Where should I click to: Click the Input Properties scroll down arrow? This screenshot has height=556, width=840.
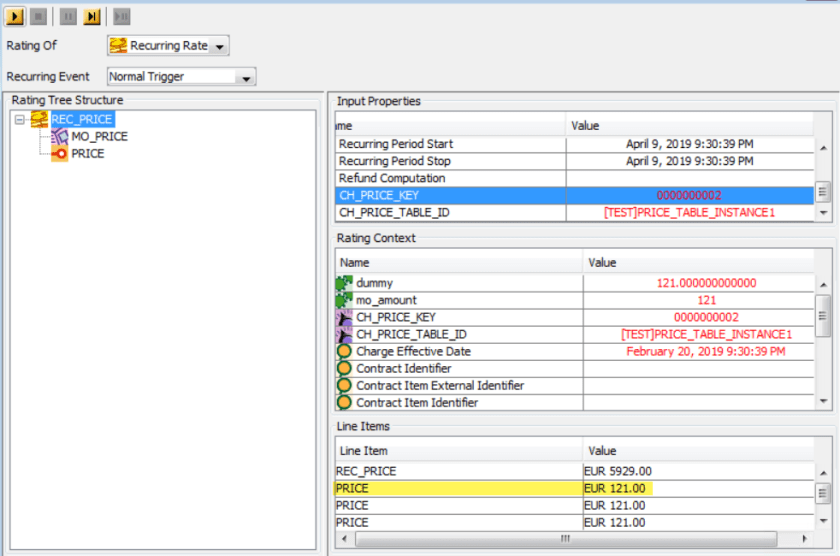tap(823, 212)
